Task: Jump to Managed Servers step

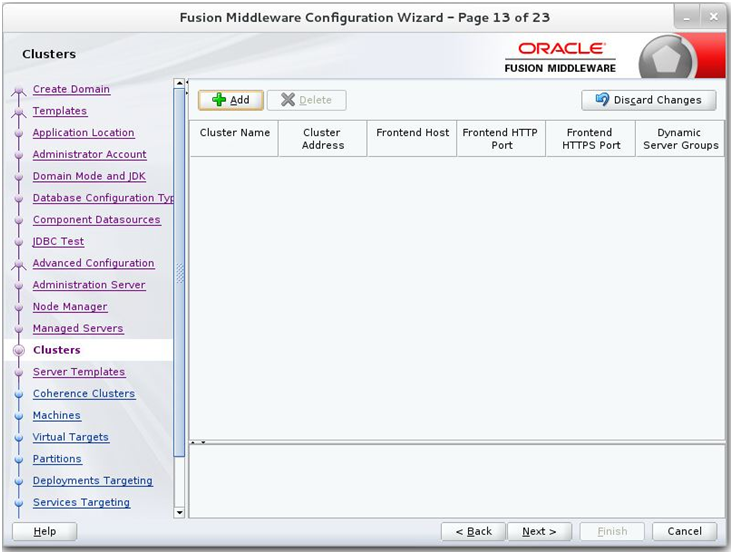Action: coord(78,329)
